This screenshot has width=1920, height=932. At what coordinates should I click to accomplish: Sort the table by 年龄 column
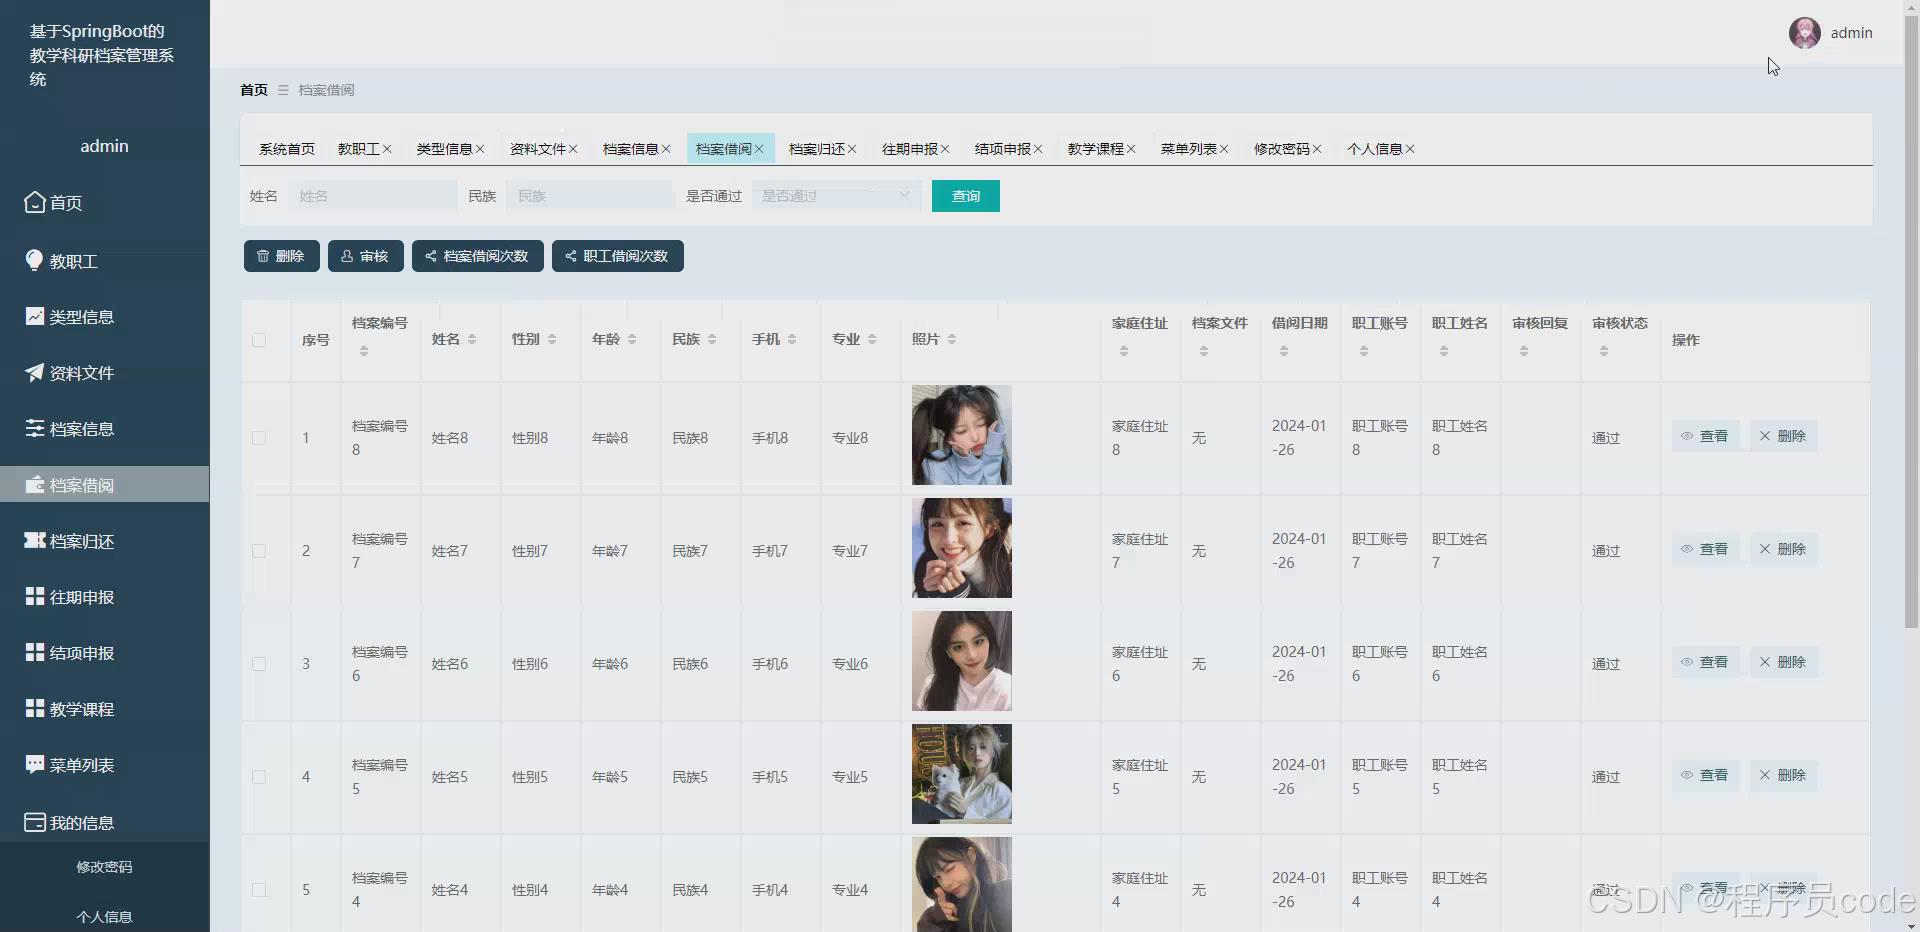pyautogui.click(x=630, y=338)
